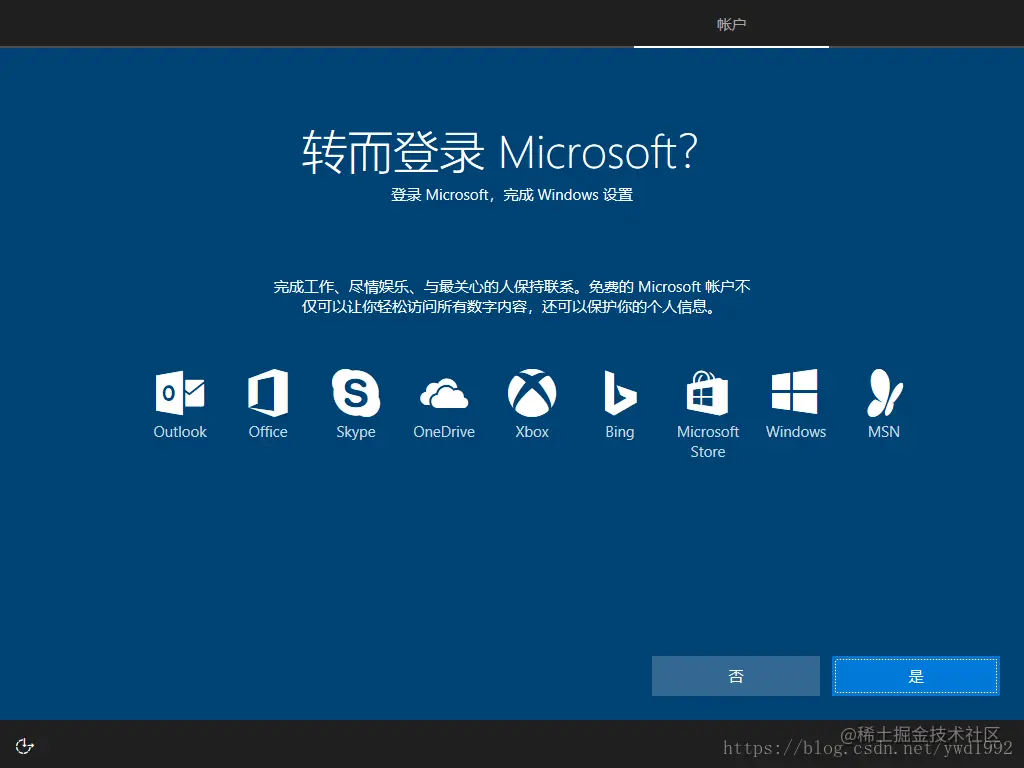This screenshot has width=1024, height=768.
Task: Select the 帐户 tab at top
Action: 731,24
